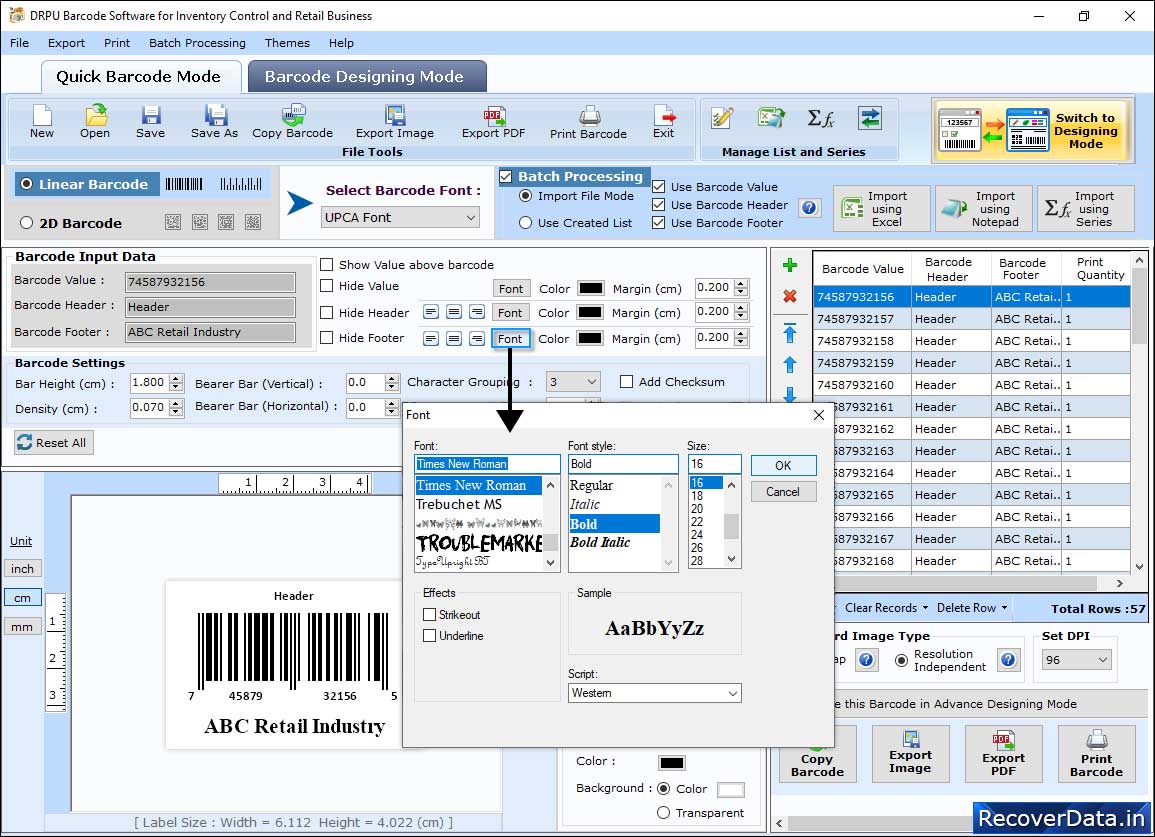Click the Reset All button
This screenshot has height=837, width=1155.
click(x=54, y=442)
